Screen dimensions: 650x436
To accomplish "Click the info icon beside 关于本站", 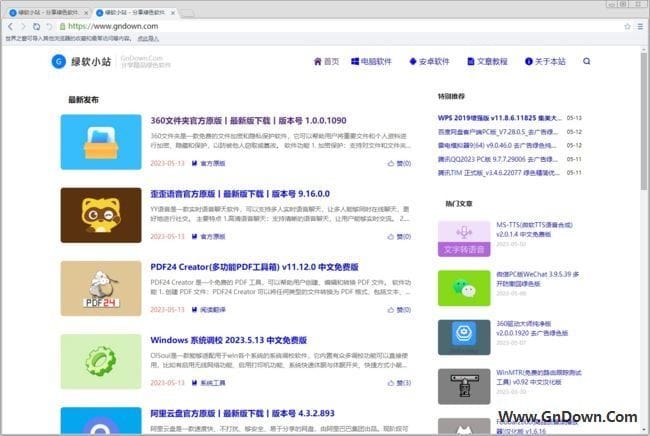I will tap(529, 61).
